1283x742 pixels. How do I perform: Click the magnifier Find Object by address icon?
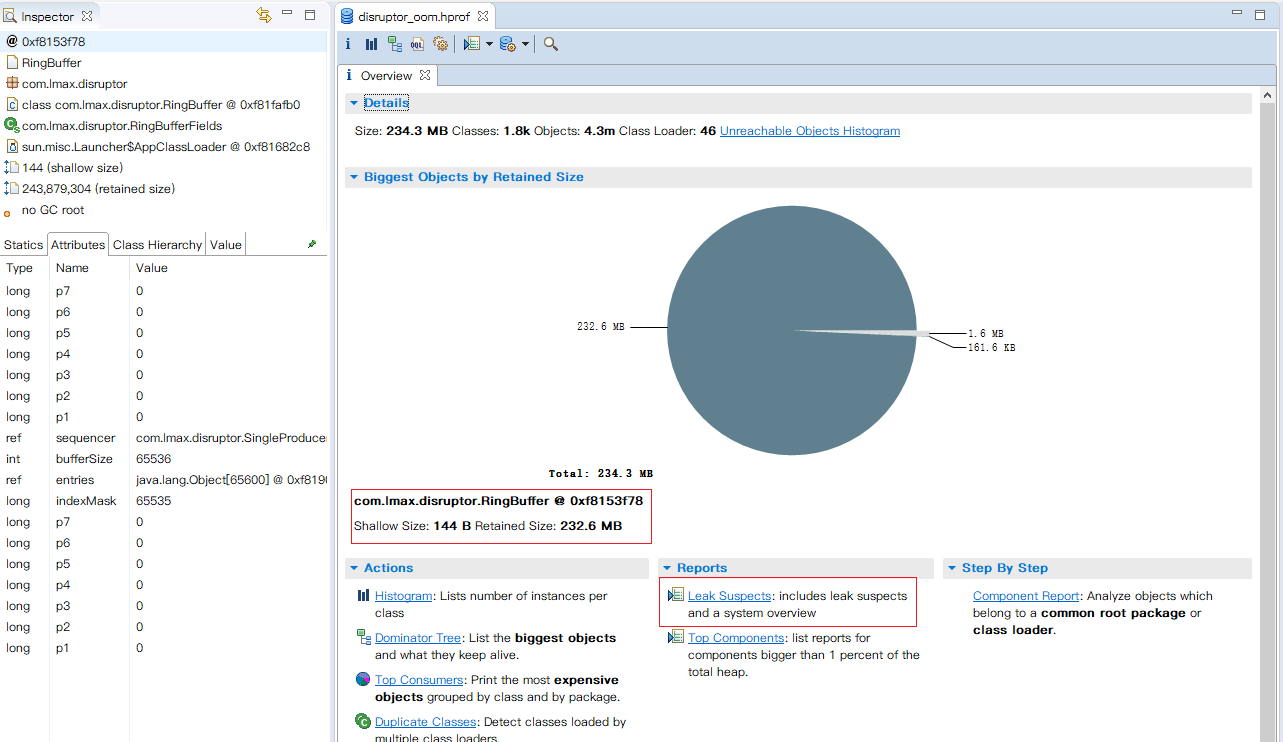tap(551, 44)
